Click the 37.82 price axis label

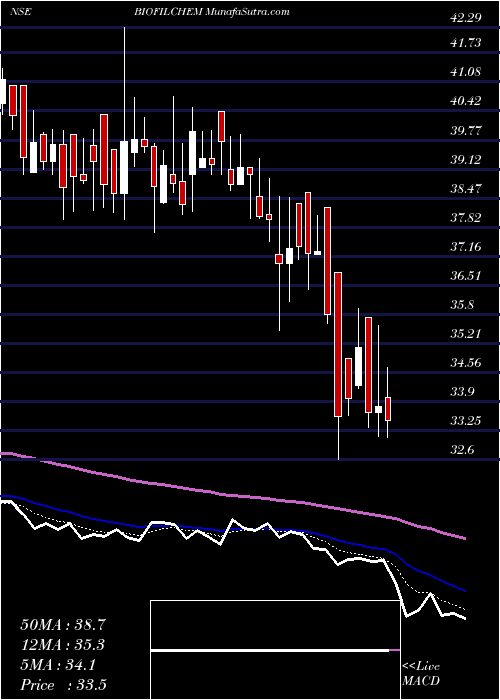point(466,218)
